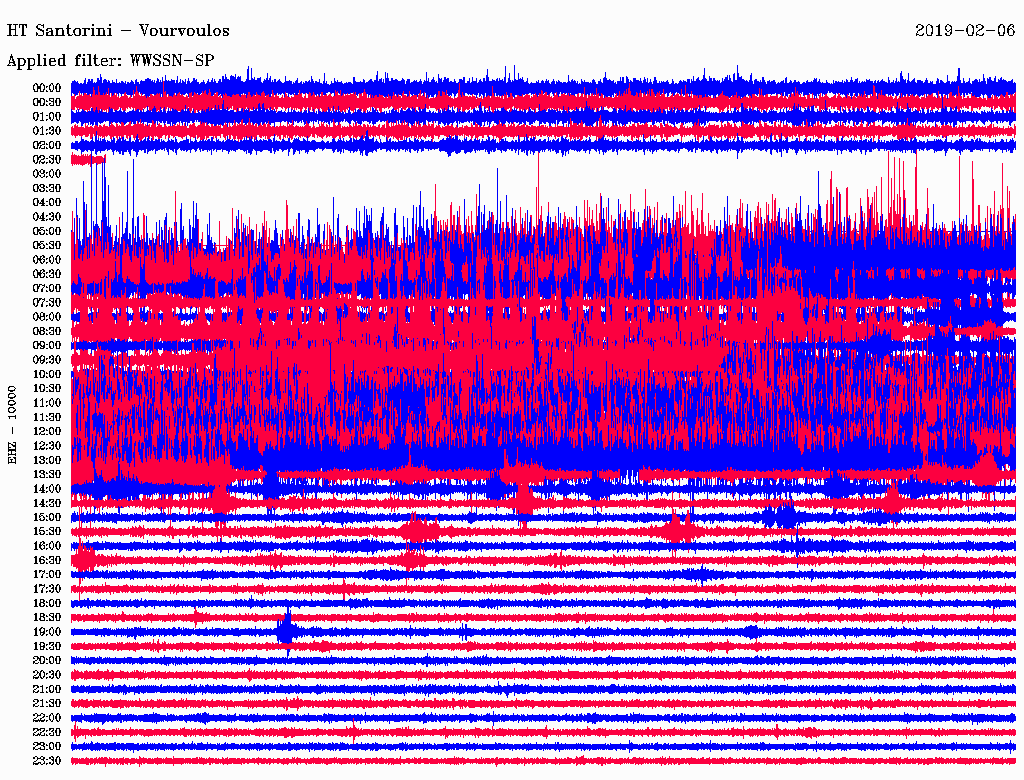1024x780 pixels.
Task: Select the 12:00 time label
Action: tap(47, 432)
